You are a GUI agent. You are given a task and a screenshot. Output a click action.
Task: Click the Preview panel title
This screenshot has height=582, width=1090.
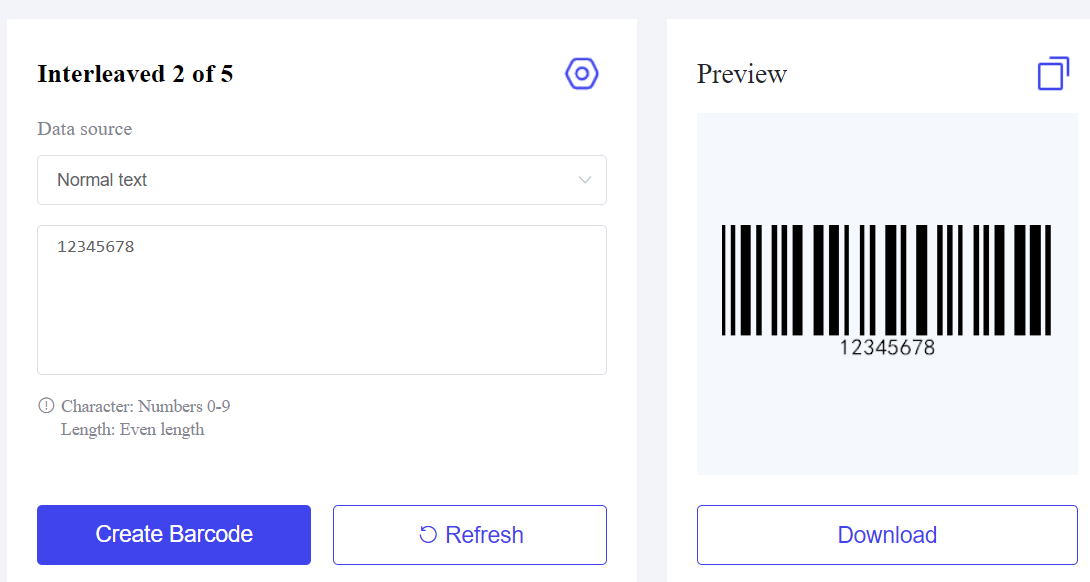click(742, 74)
